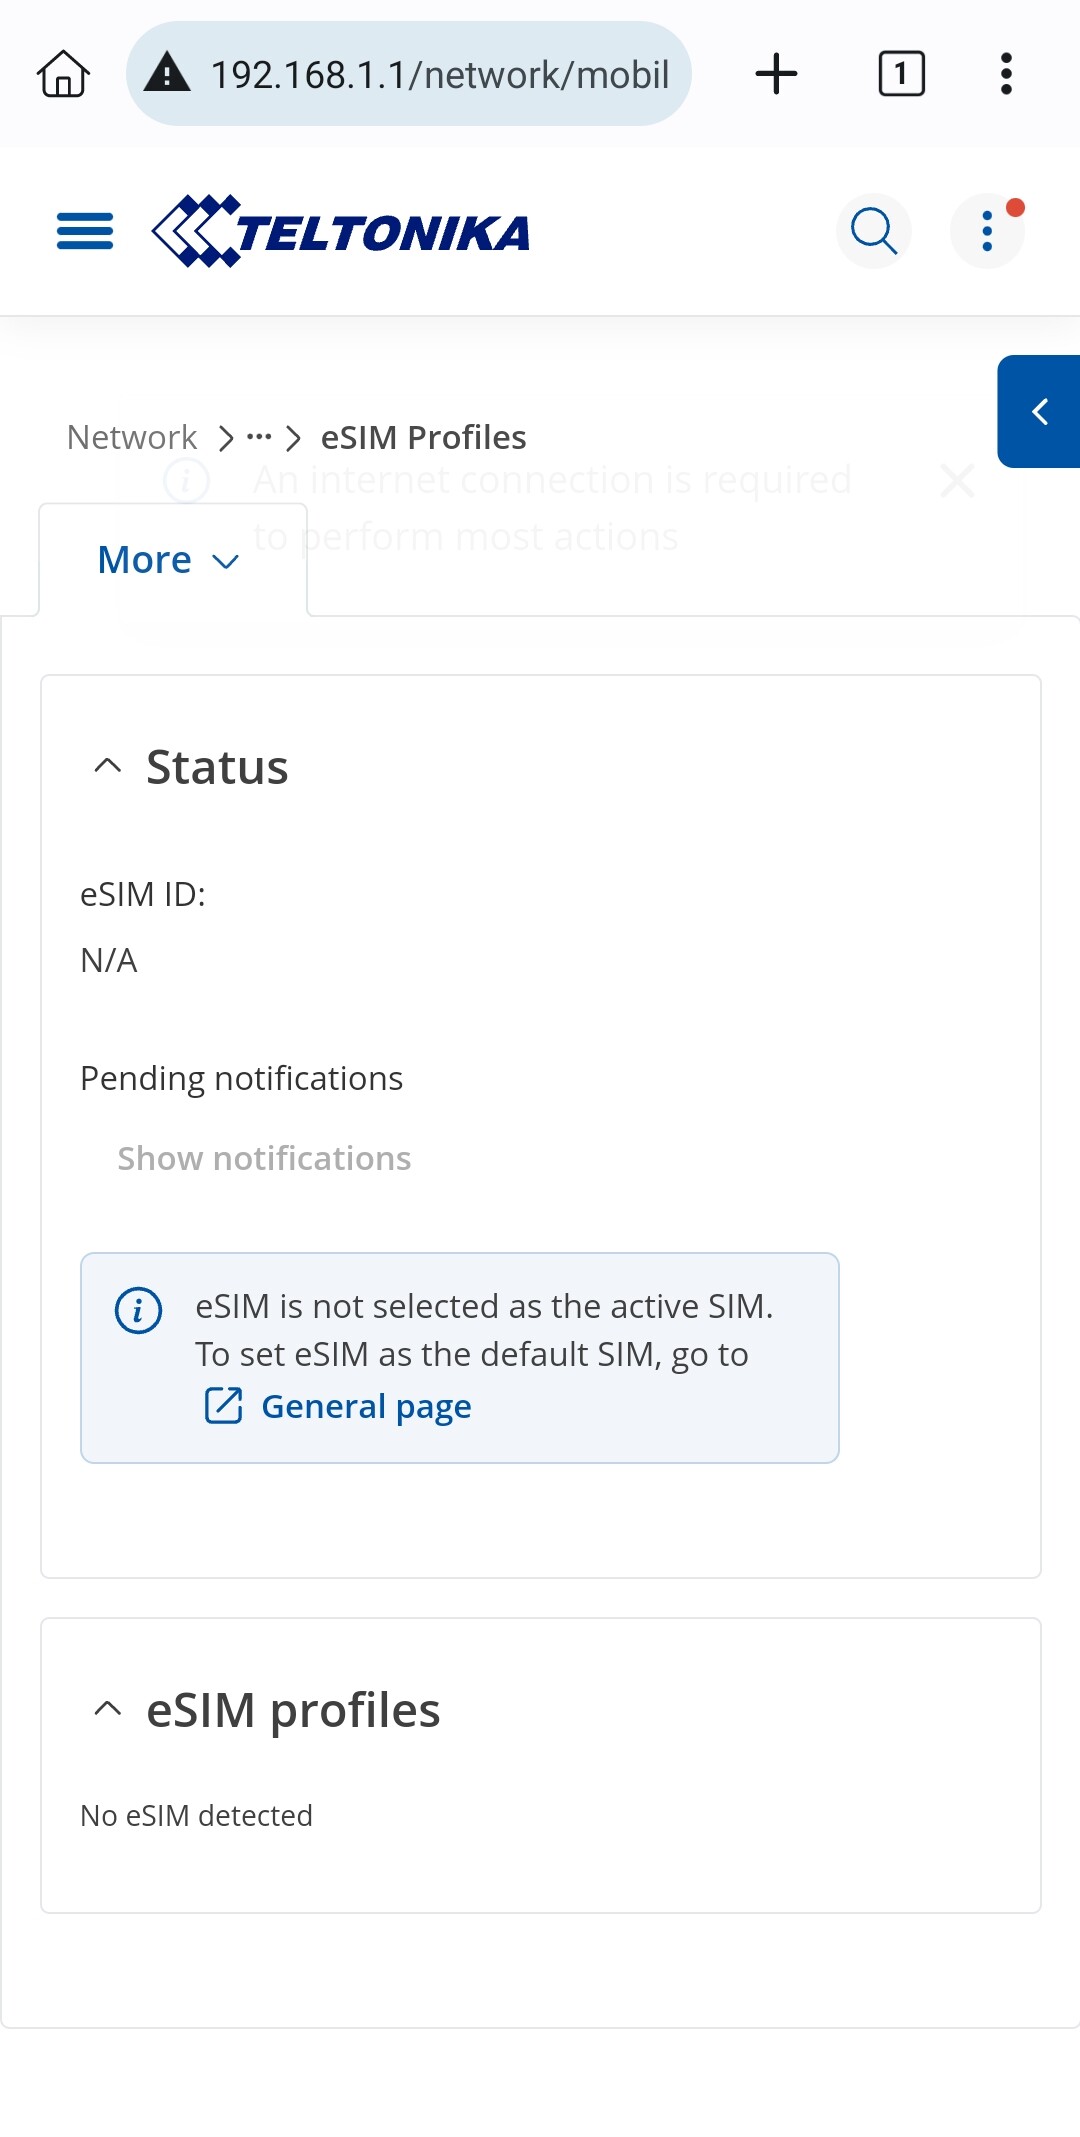Go to Network breadcrumb
Viewport: 1080px width, 2137px height.
click(x=132, y=438)
